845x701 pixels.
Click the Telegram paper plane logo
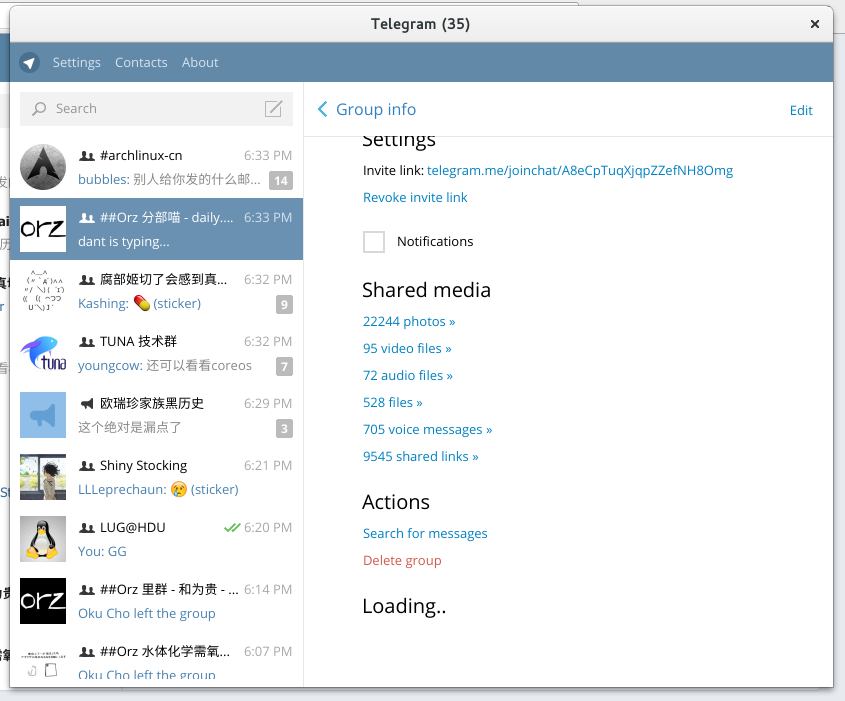click(30, 63)
